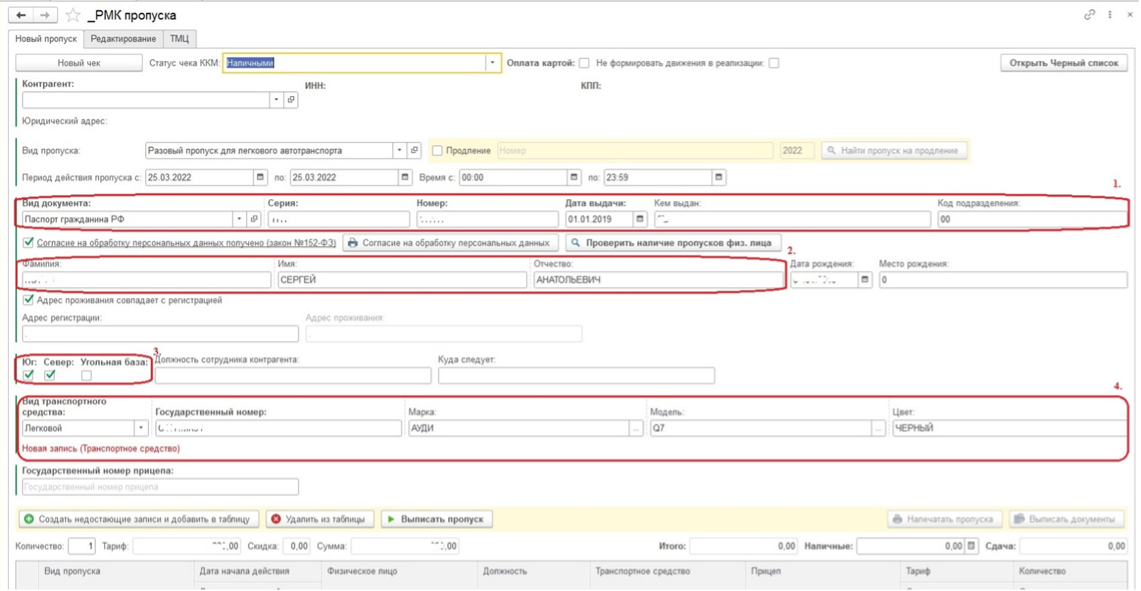Viewport: 1141px width, 591px height.
Task: Focus the Имя field containing СЕРГЕЙ
Action: (401, 279)
